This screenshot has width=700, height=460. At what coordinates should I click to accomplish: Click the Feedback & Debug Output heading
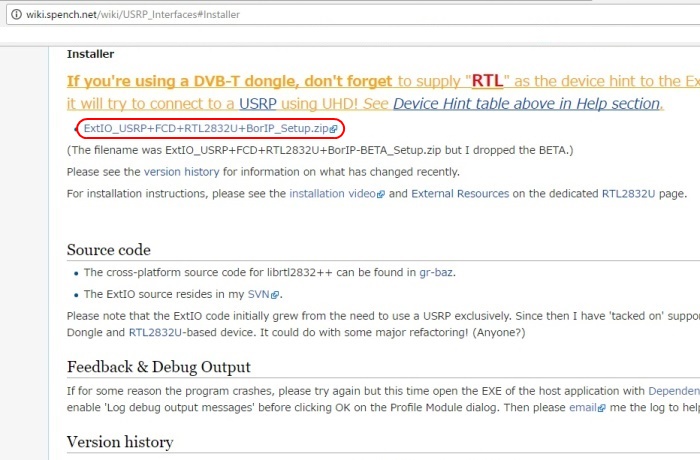(x=158, y=367)
